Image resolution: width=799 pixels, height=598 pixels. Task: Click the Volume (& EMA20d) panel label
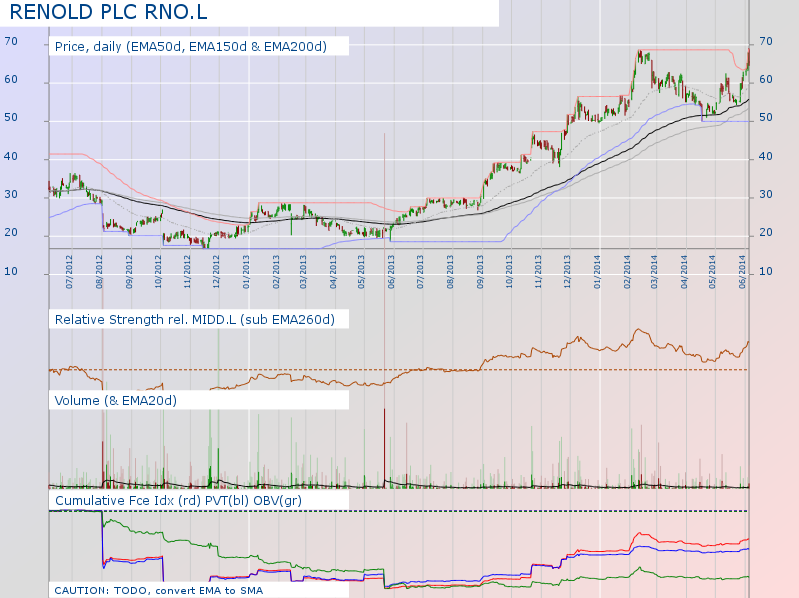(116, 400)
